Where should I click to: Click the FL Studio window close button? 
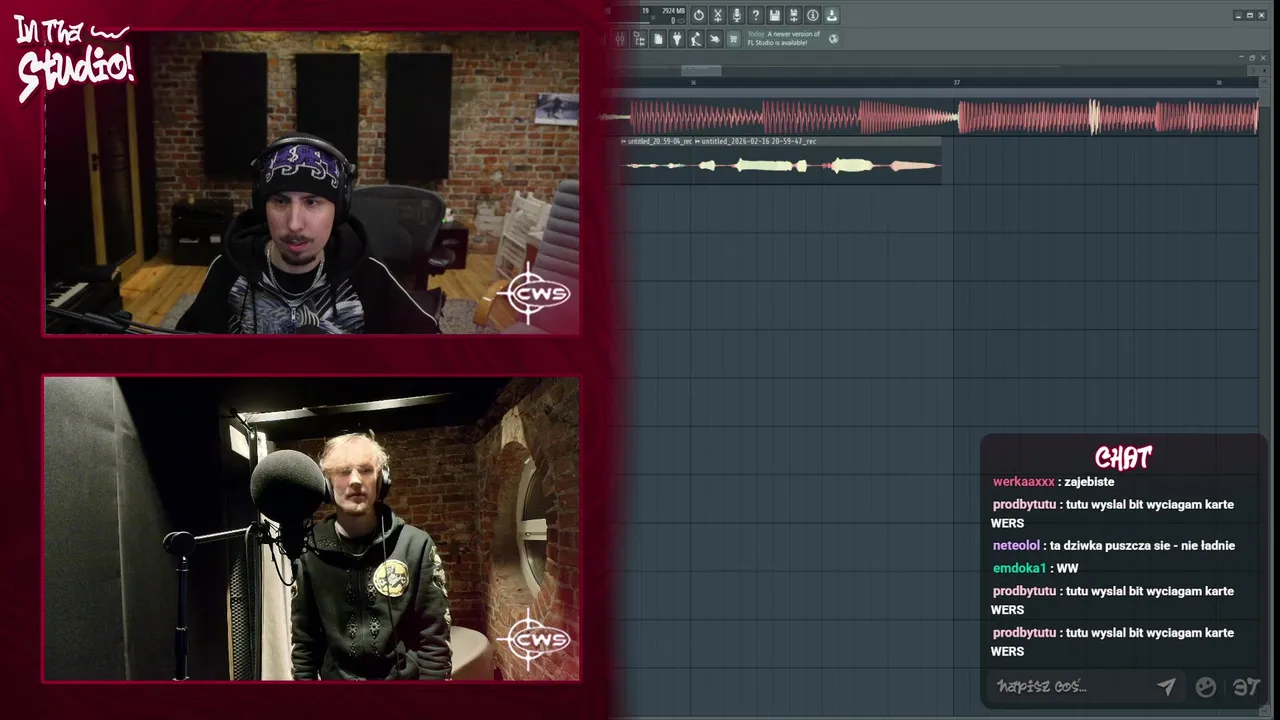pos(1261,15)
